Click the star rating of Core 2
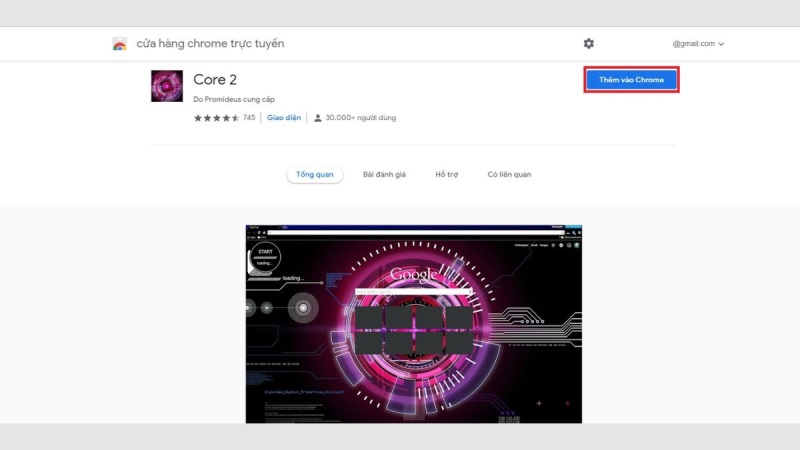Screen dimensions: 800x450 click(x=216, y=118)
